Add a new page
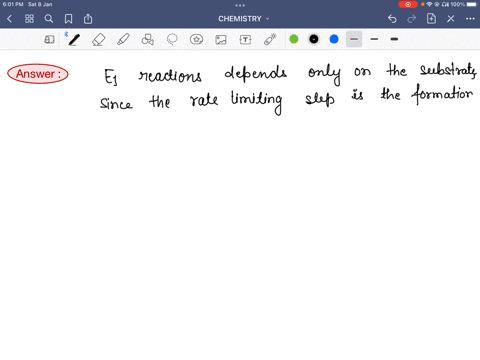 431,19
